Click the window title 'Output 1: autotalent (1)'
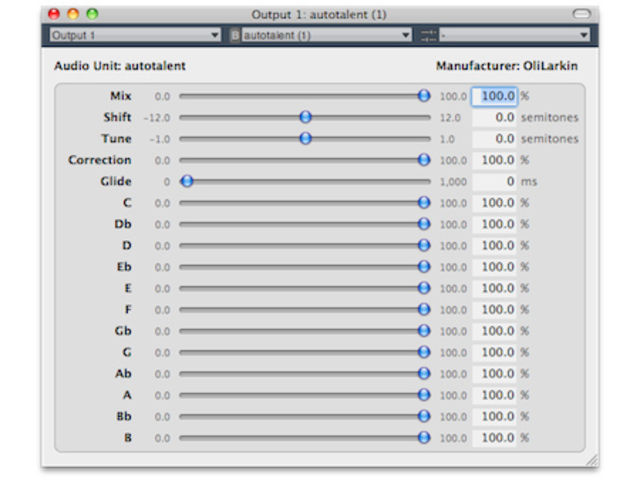 319,15
